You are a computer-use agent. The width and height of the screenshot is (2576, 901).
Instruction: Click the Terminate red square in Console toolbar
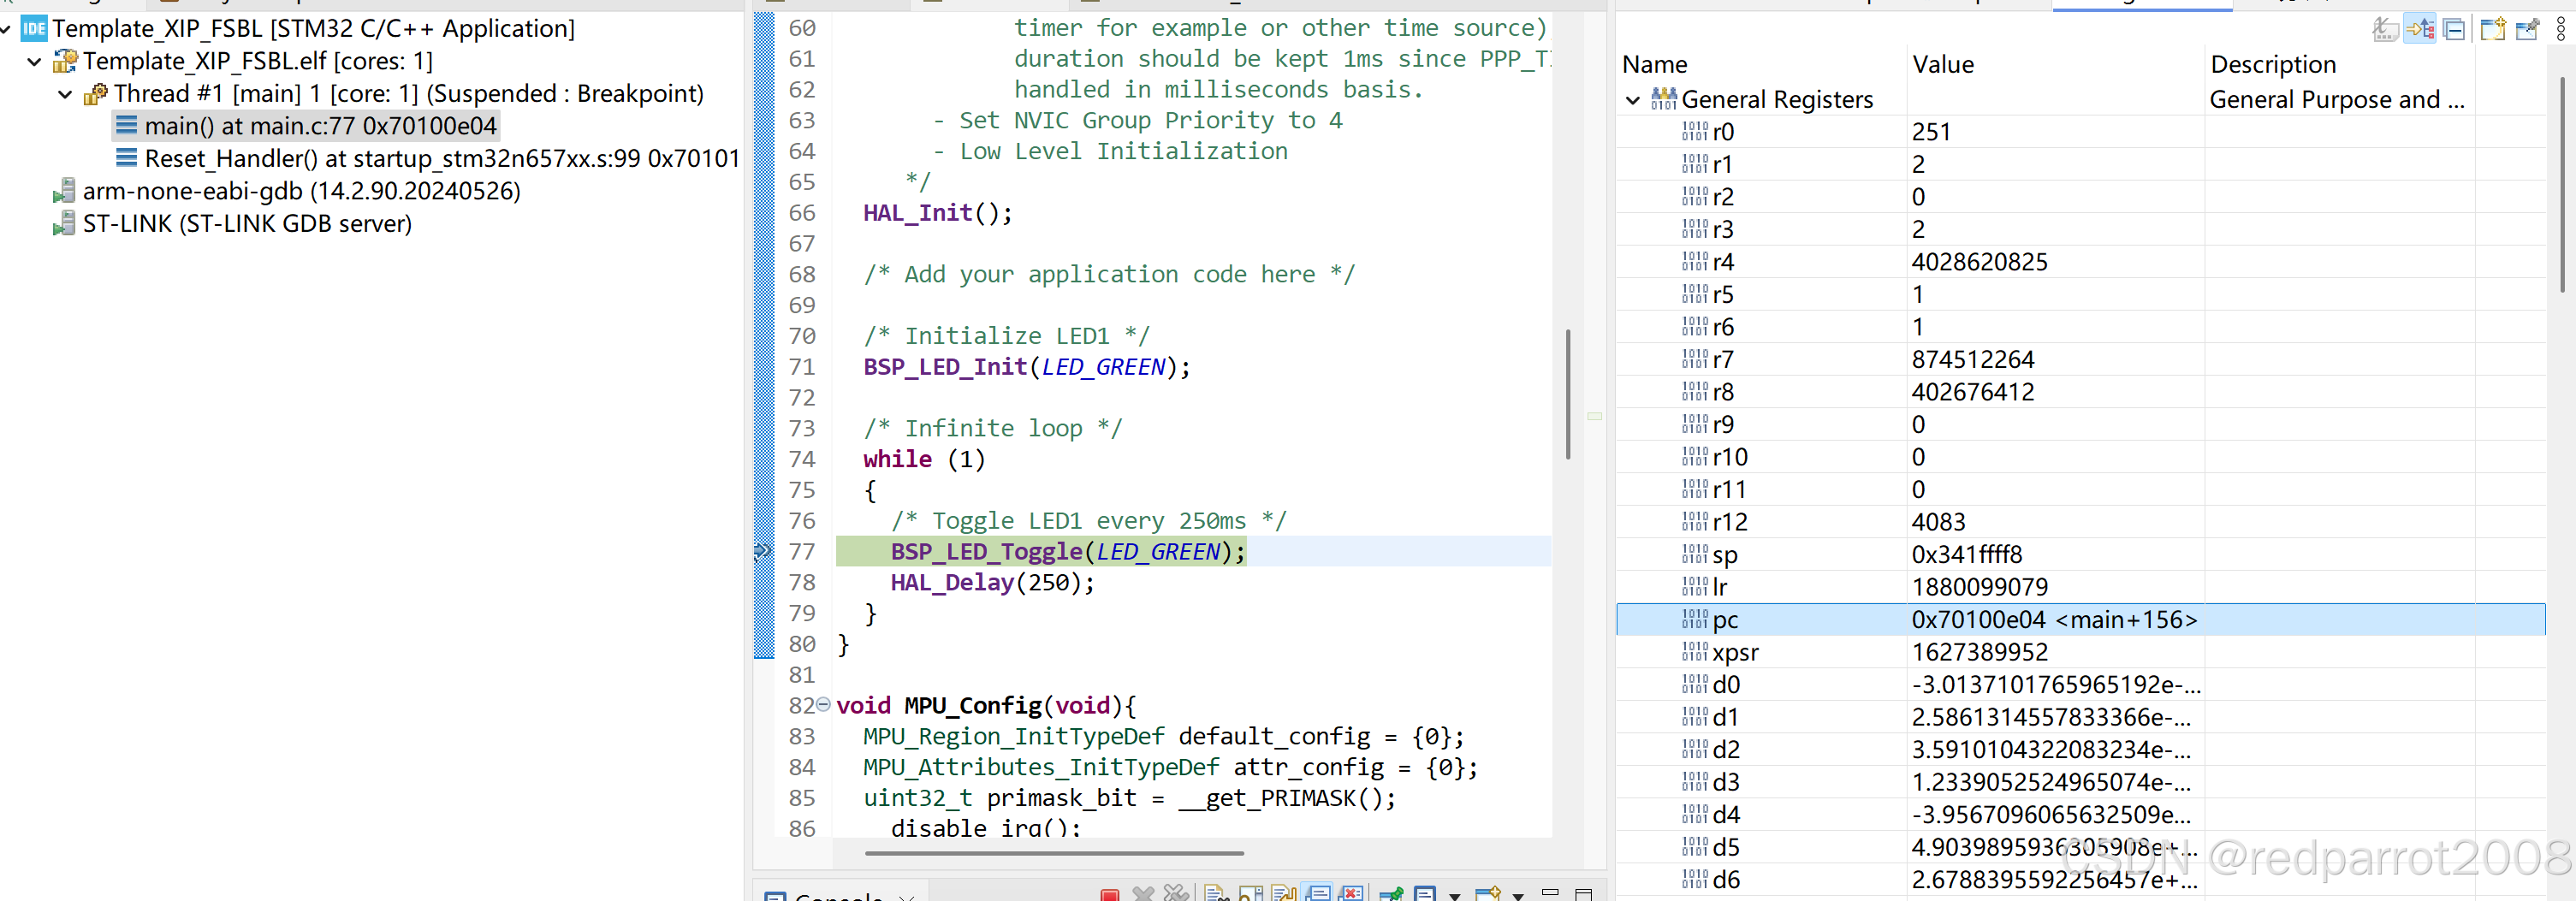[1109, 894]
